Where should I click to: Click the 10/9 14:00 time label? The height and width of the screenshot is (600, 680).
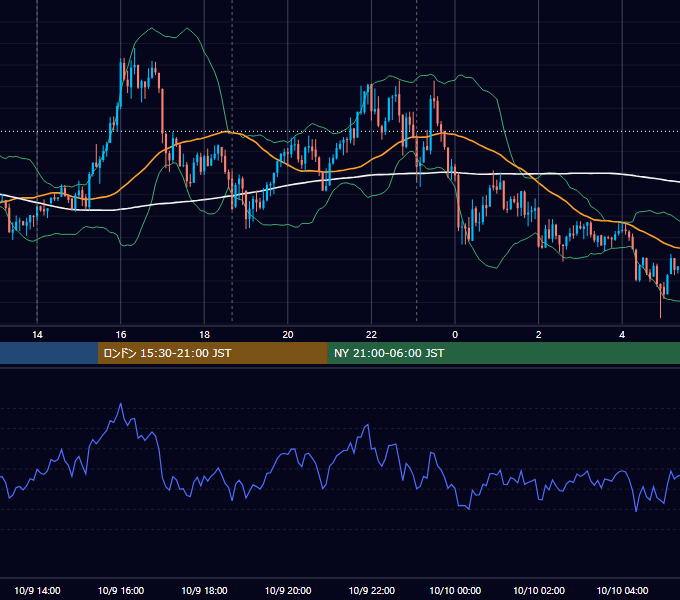[x=37, y=590]
